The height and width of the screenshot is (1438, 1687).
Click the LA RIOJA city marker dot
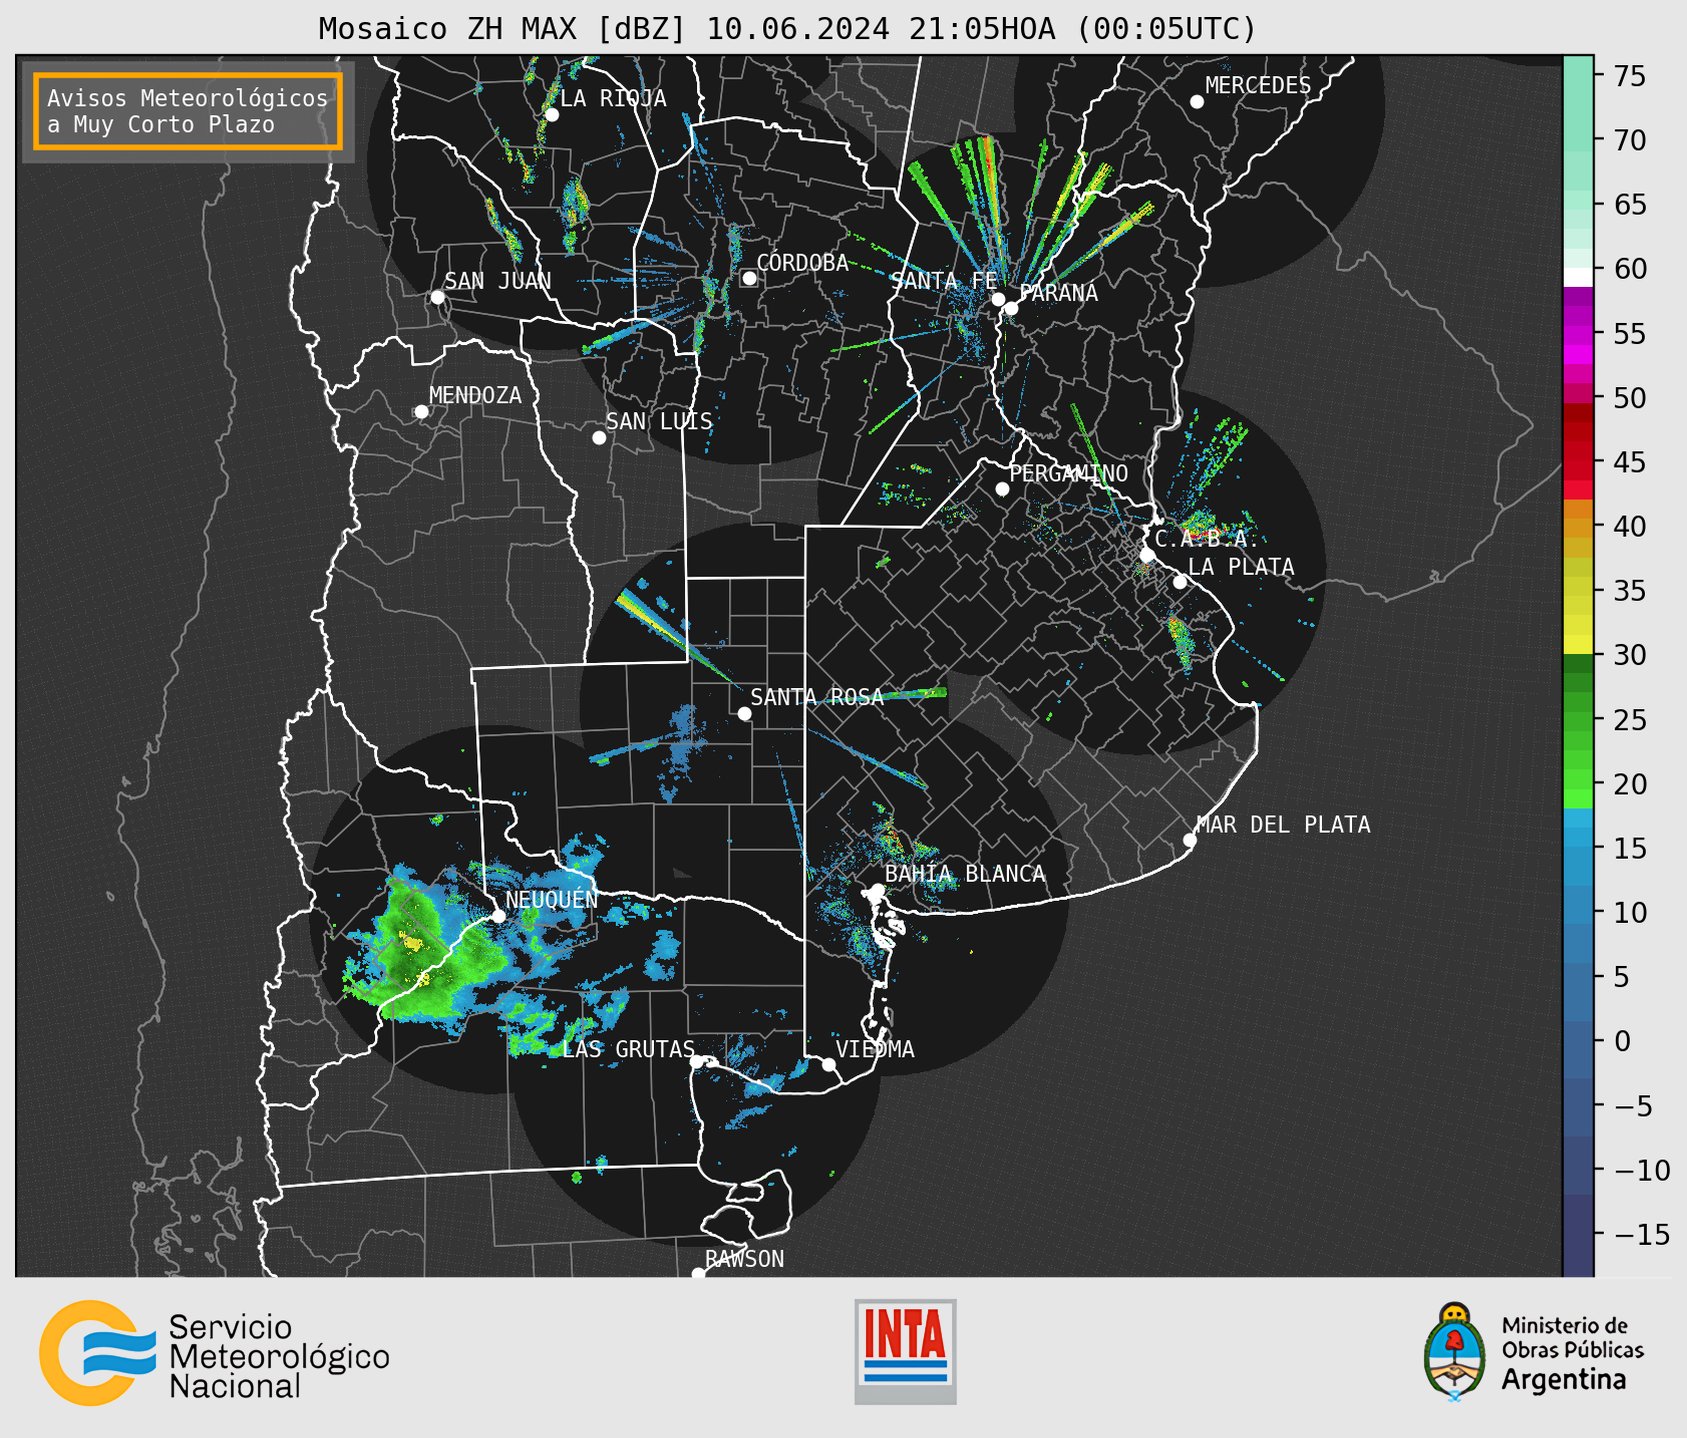click(x=552, y=115)
